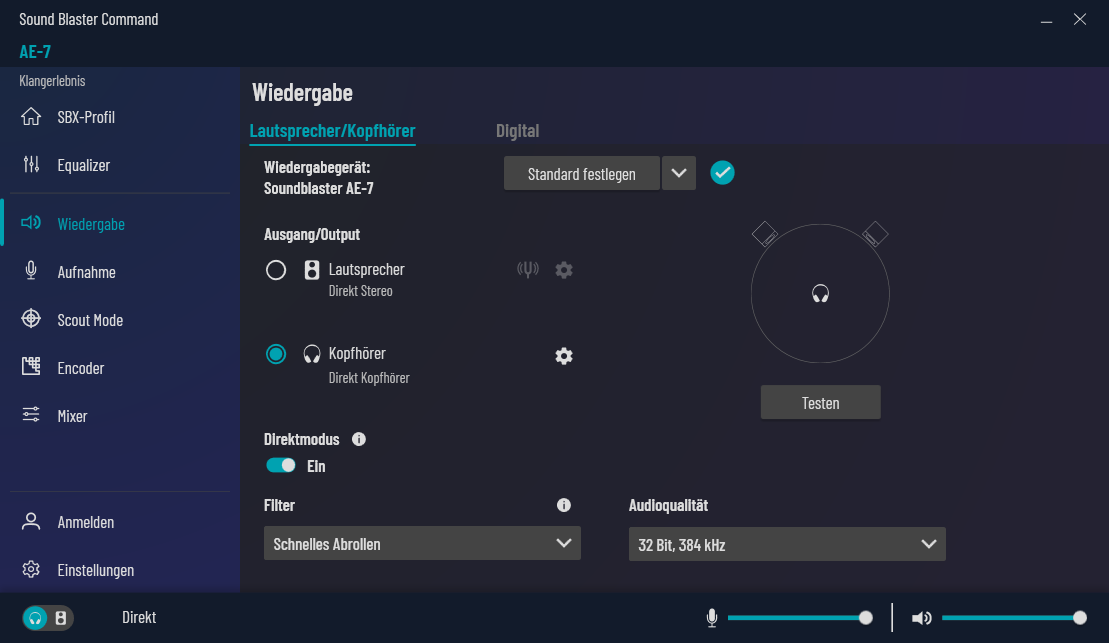Screen dimensions: 1109x643
Task: Open the Filter dropdown showing Schnelles Abrollen
Action: click(x=422, y=543)
